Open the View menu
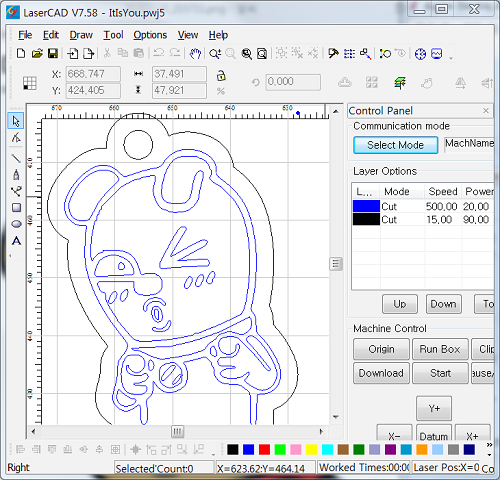The image size is (500, 480). click(x=188, y=35)
